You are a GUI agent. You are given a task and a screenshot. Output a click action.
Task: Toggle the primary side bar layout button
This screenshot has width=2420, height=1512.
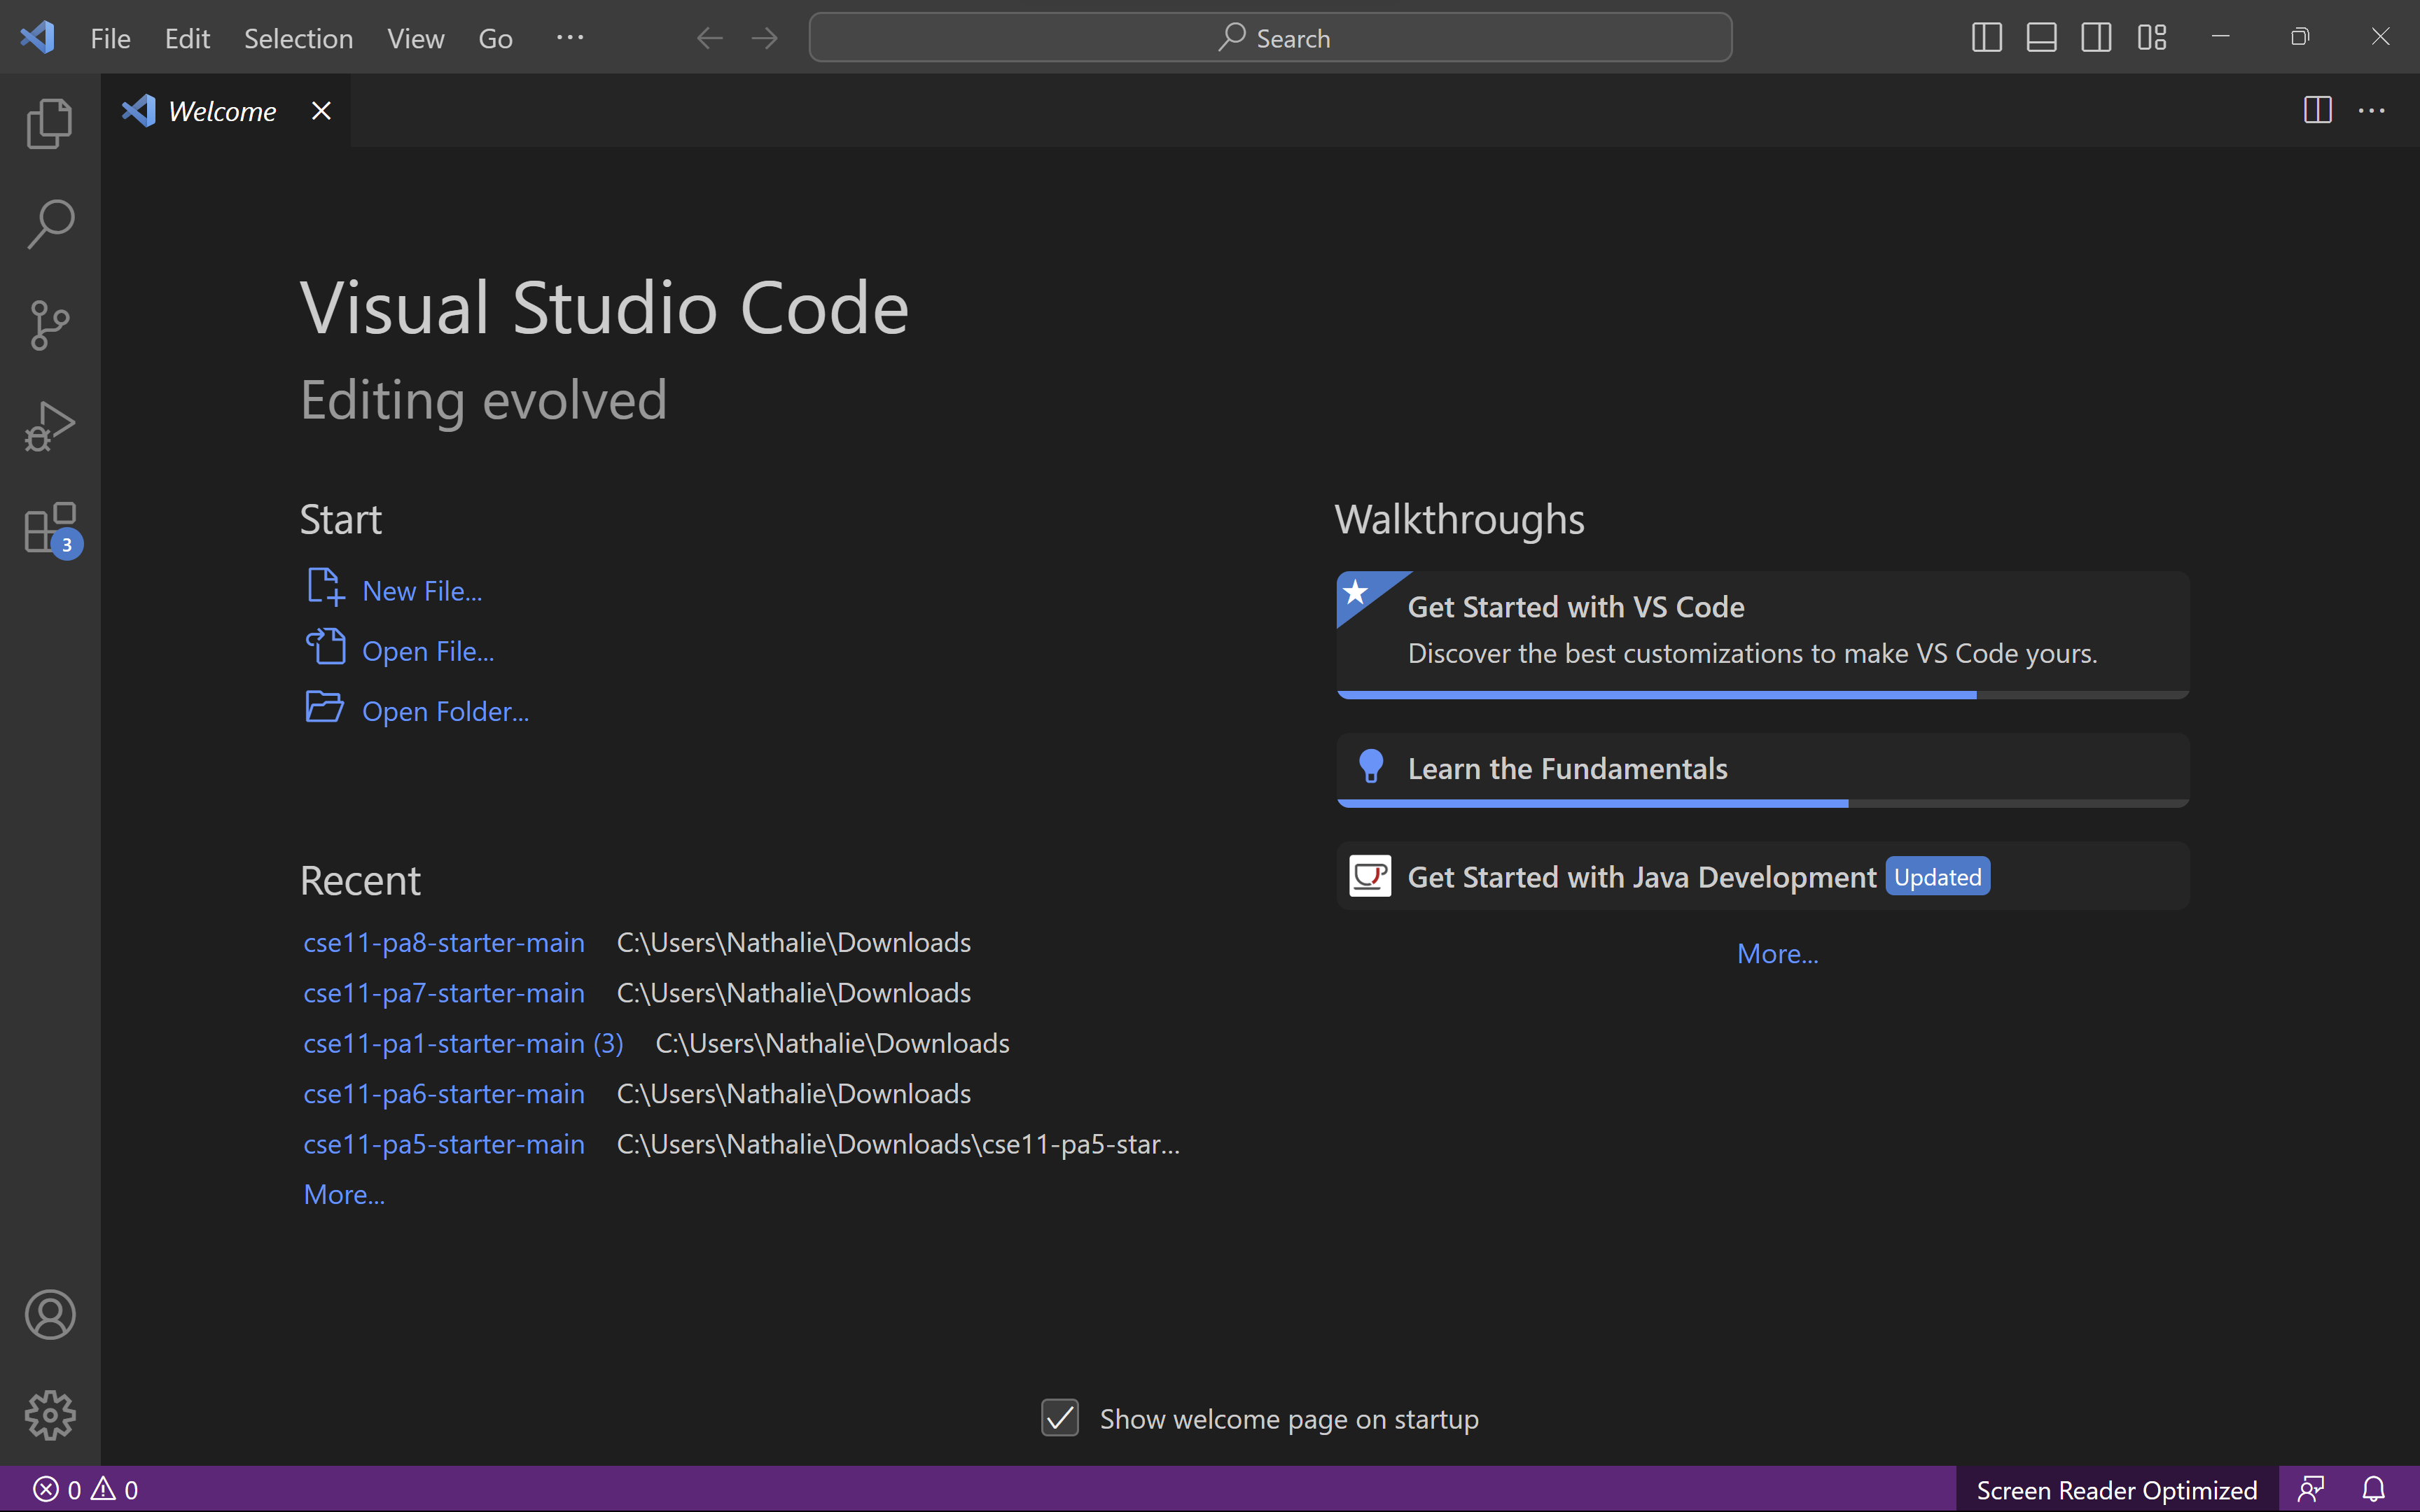[1986, 38]
